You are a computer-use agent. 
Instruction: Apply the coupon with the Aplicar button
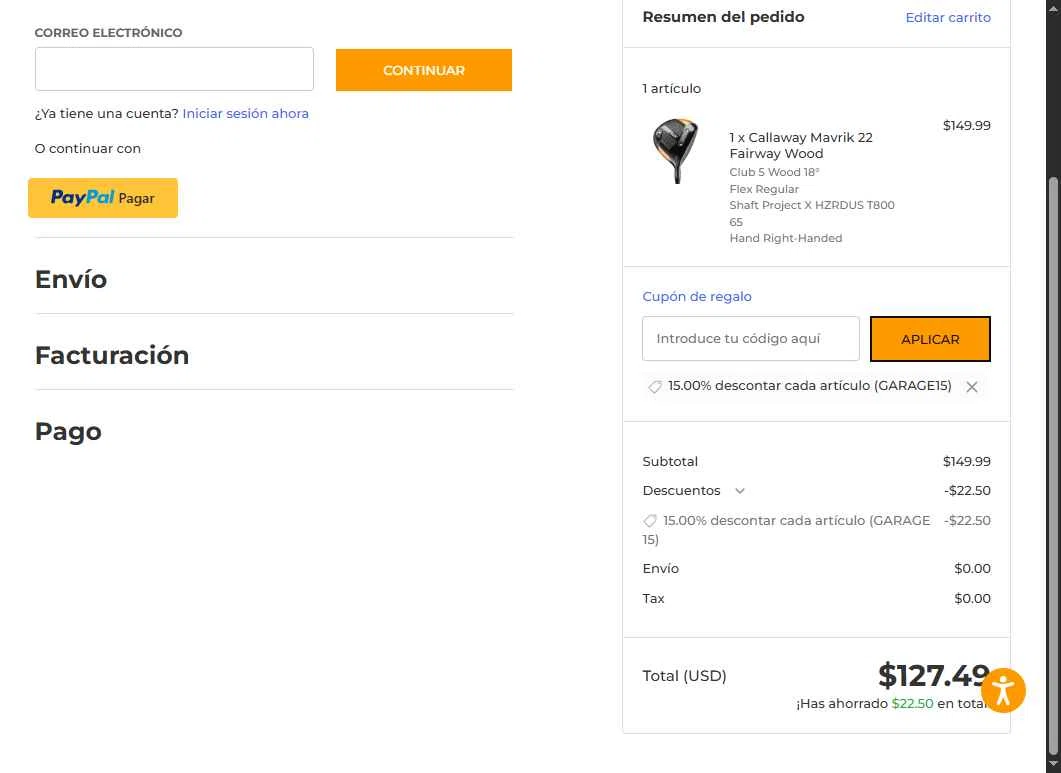930,339
